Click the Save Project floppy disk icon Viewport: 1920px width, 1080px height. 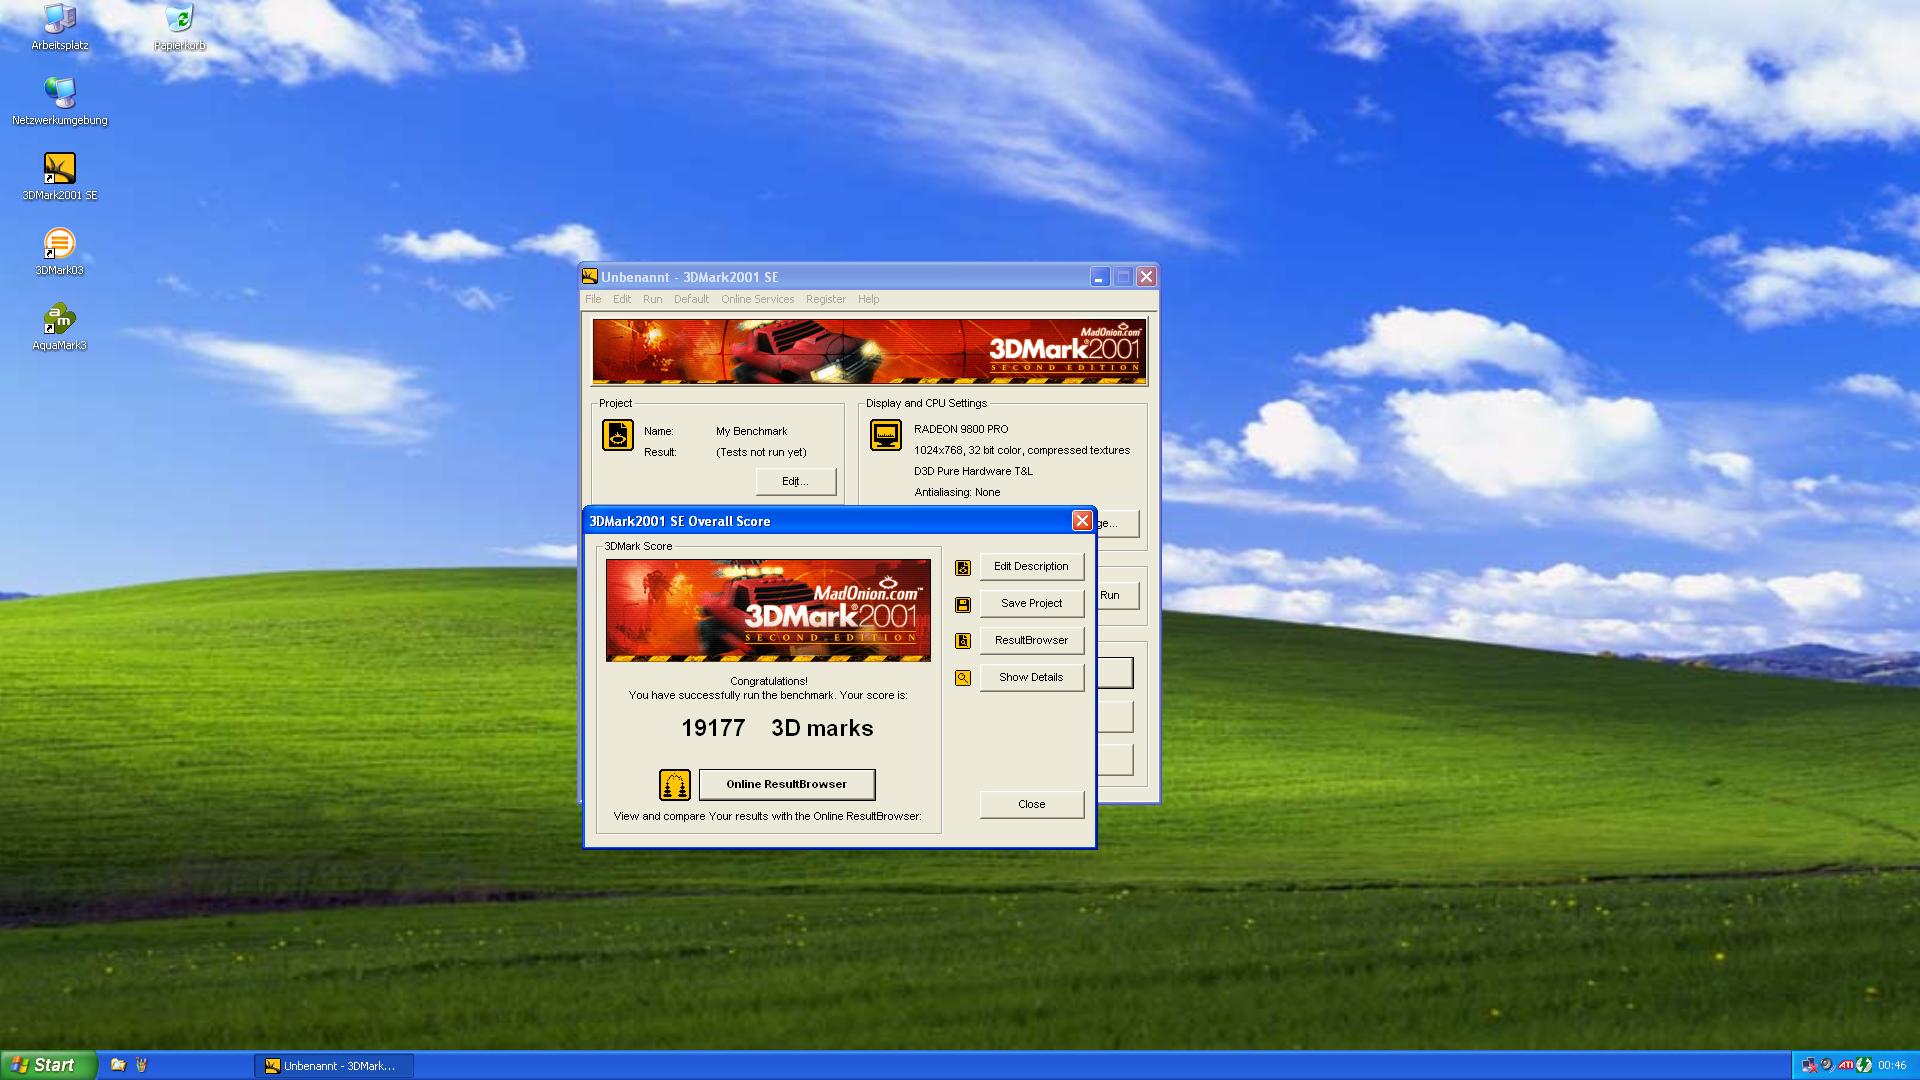[963, 605]
